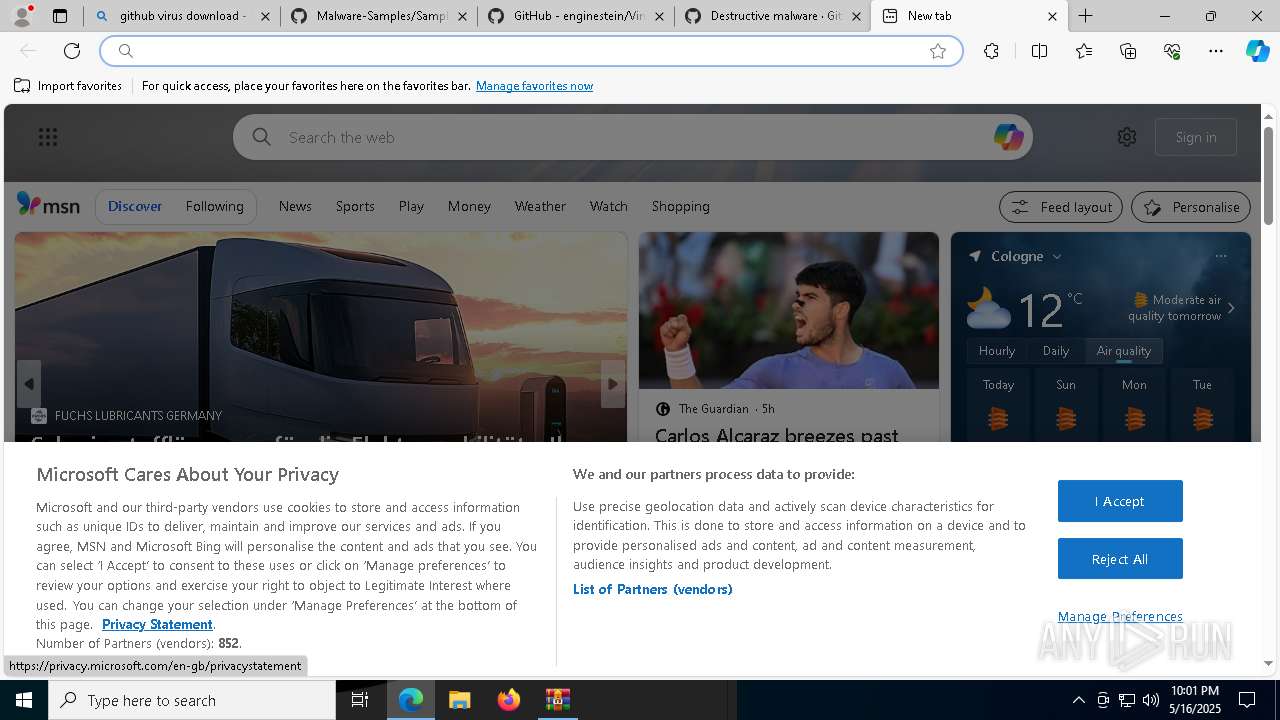
Task: Select Following feed tab
Action: (214, 206)
